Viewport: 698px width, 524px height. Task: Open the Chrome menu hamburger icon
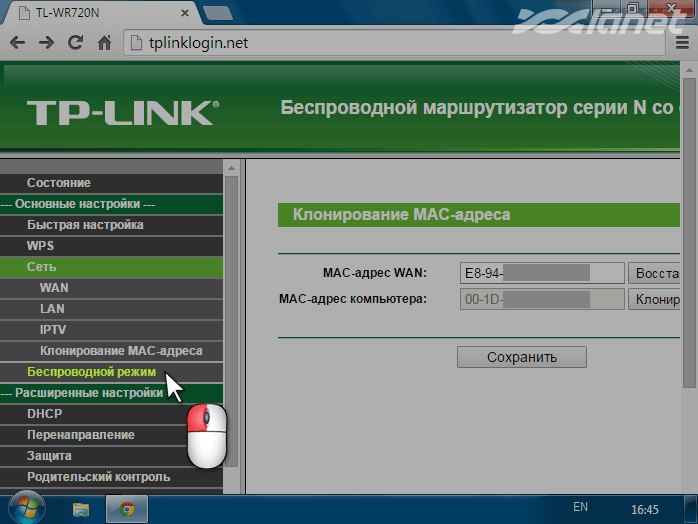click(x=682, y=43)
